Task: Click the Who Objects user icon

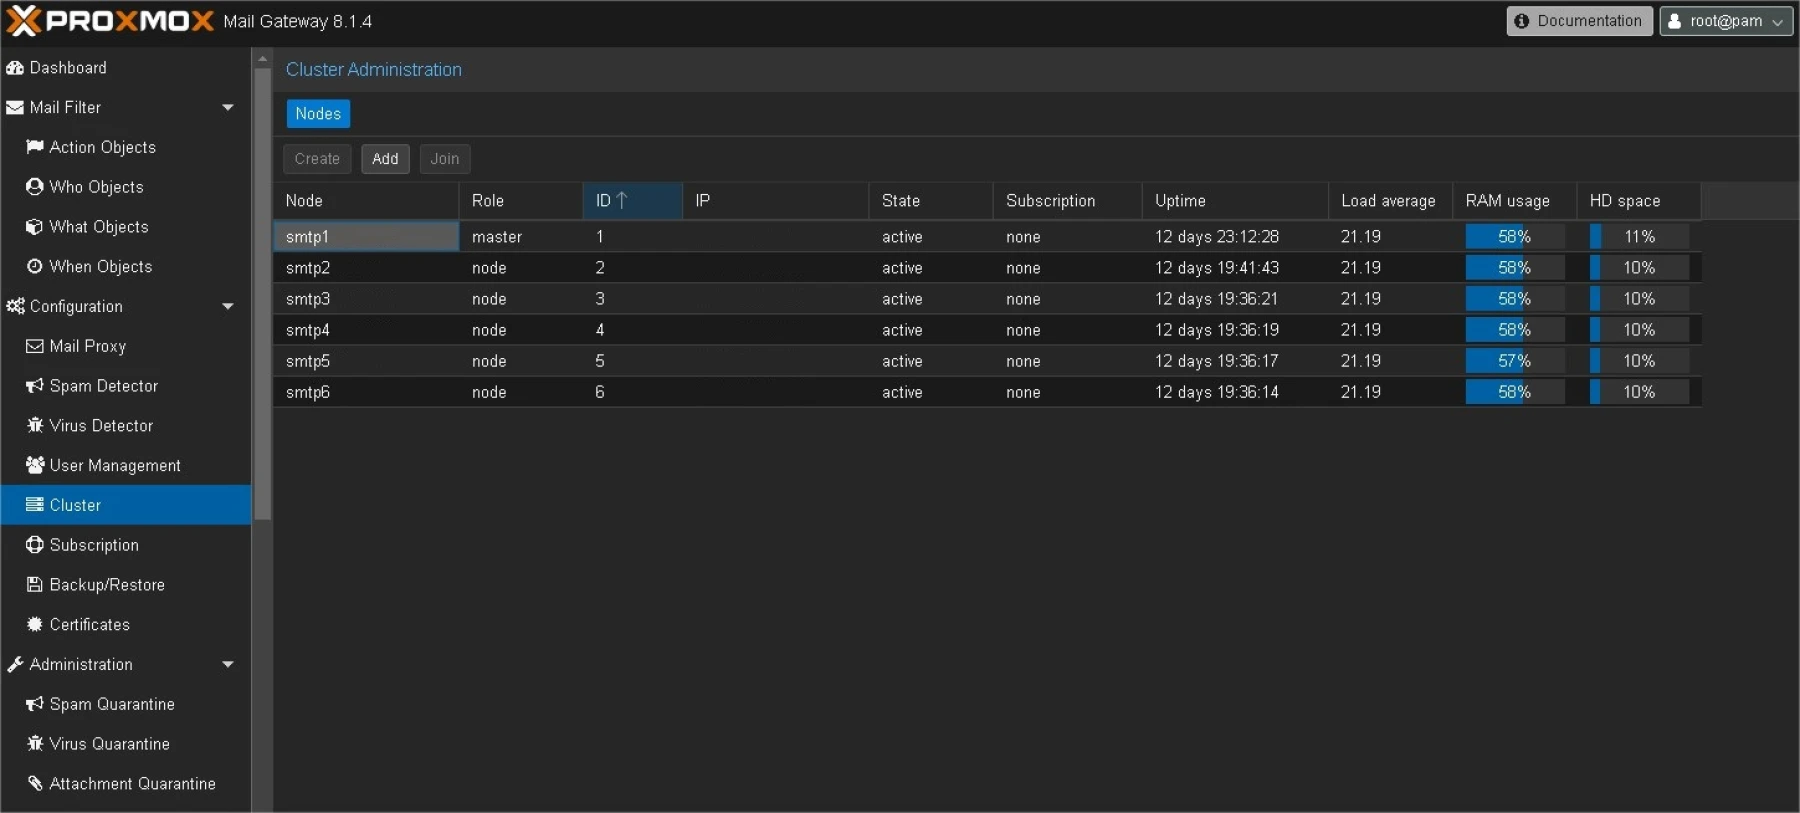Action: [35, 187]
